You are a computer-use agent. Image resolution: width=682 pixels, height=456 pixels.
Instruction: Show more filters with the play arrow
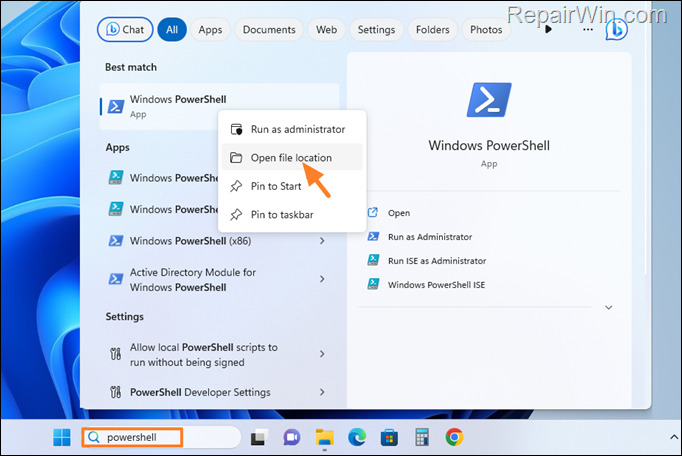coord(548,29)
